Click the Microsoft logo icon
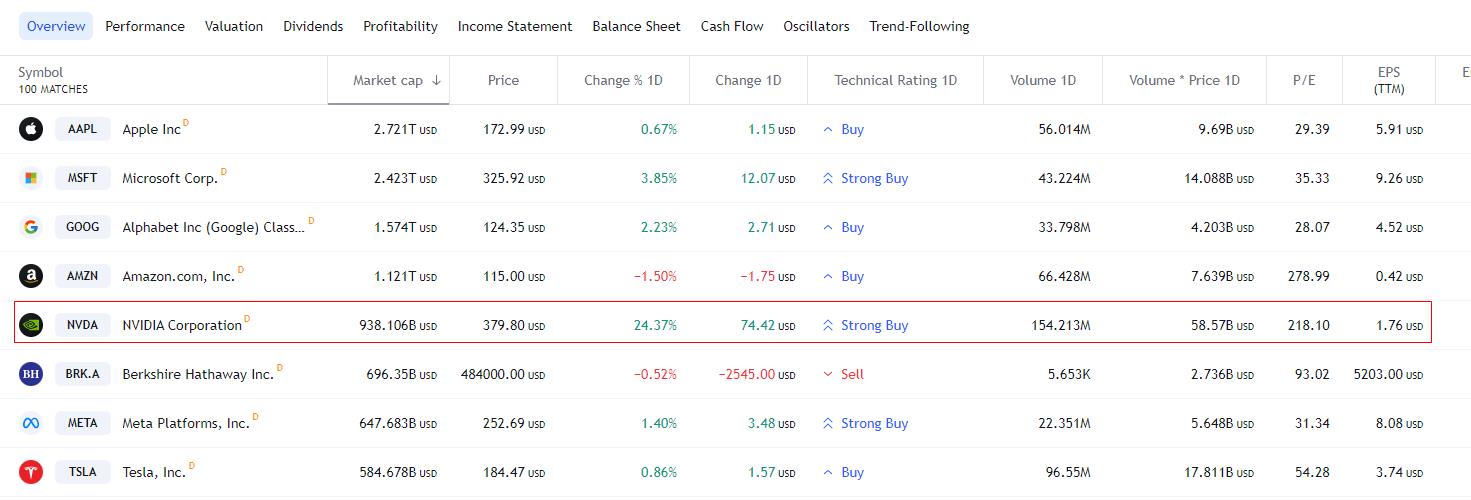Screen dimensions: 1471x500 click(31, 178)
